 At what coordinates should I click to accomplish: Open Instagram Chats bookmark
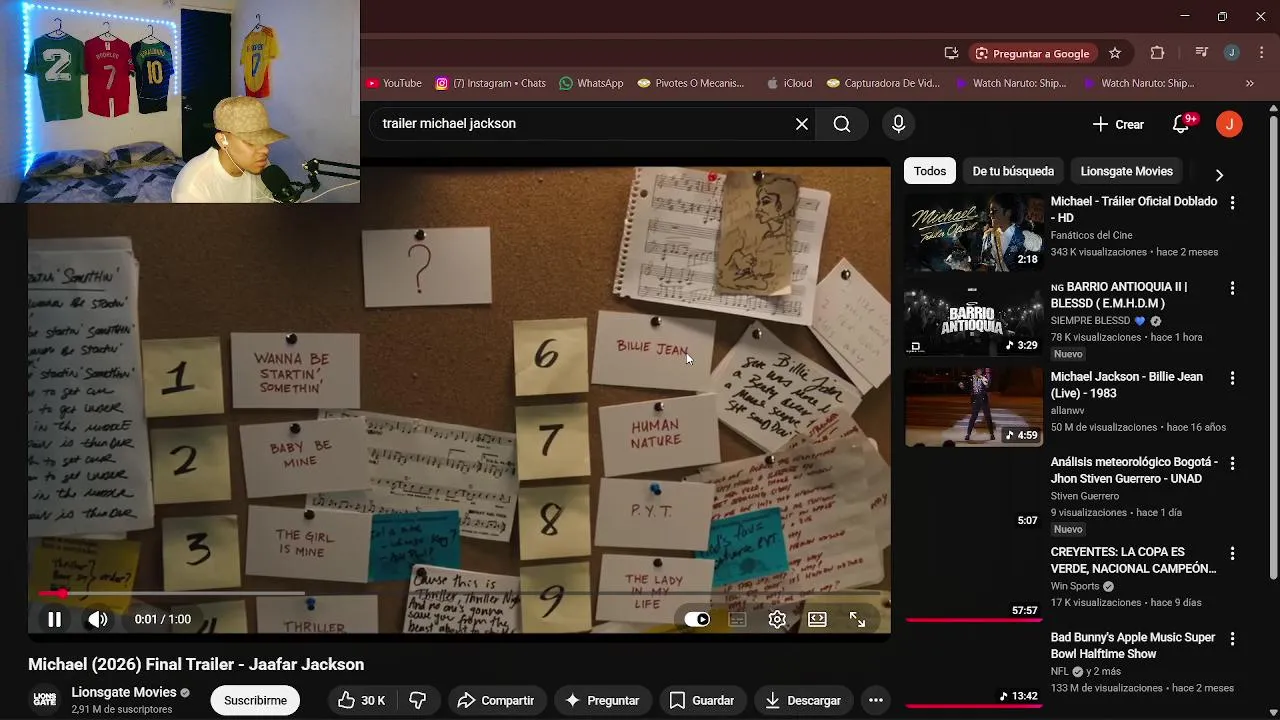click(x=491, y=83)
